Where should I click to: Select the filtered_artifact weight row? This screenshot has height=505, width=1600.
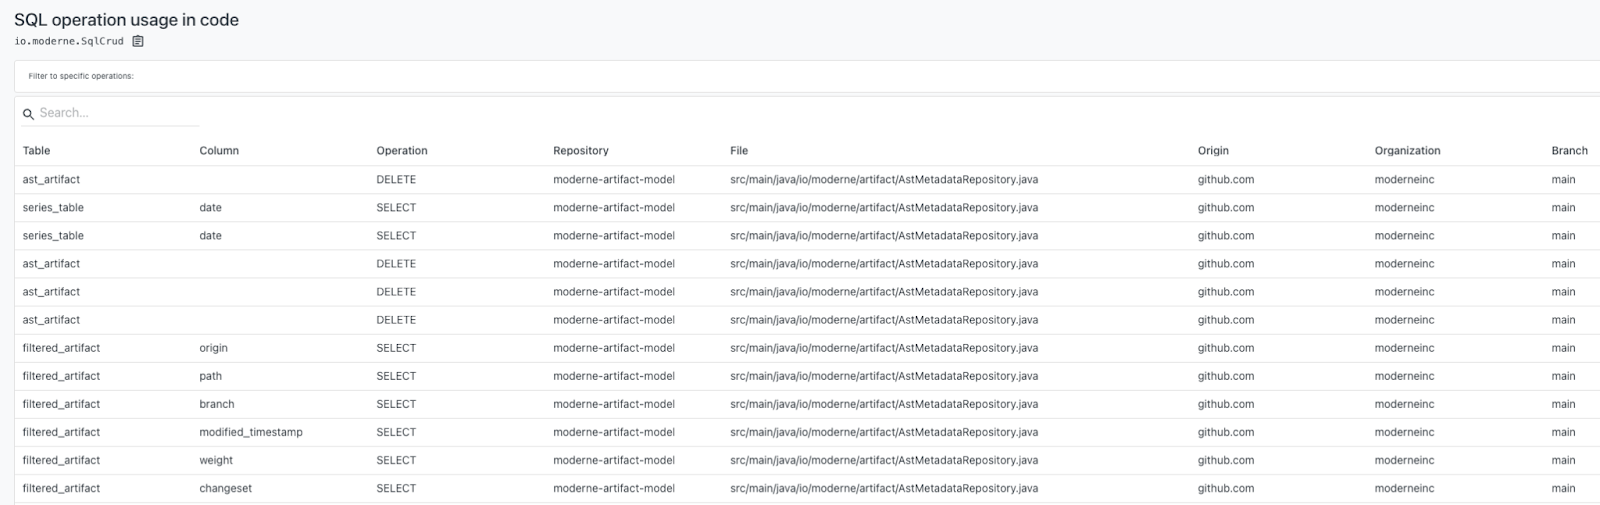coord(806,460)
